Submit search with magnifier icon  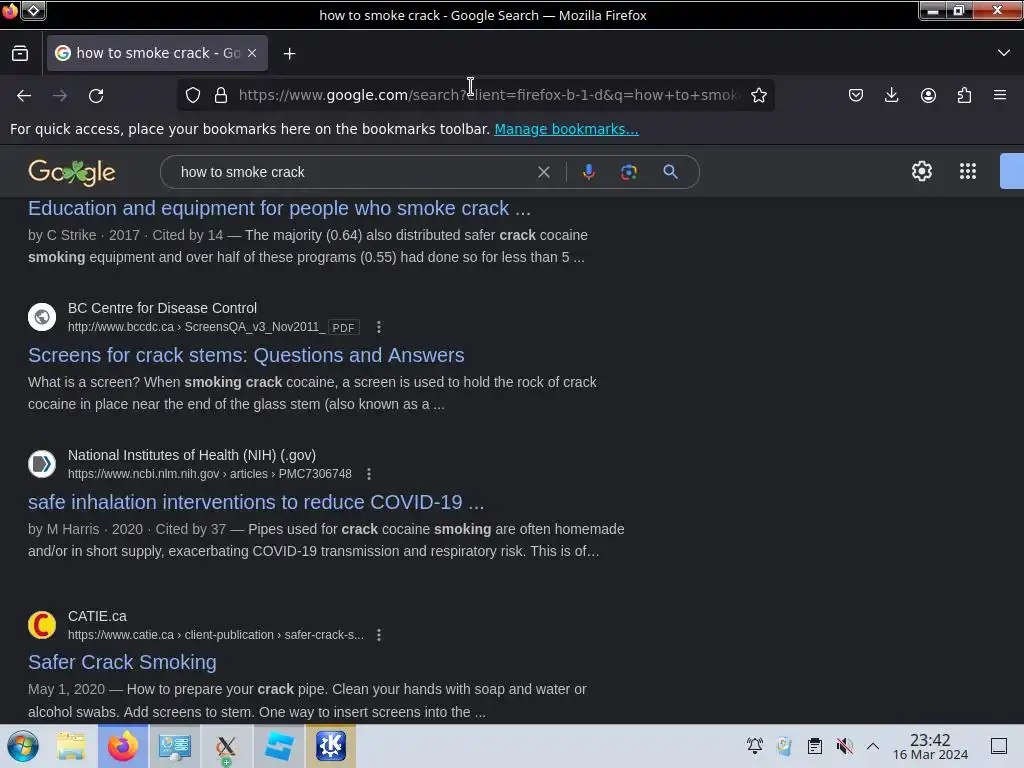(670, 172)
